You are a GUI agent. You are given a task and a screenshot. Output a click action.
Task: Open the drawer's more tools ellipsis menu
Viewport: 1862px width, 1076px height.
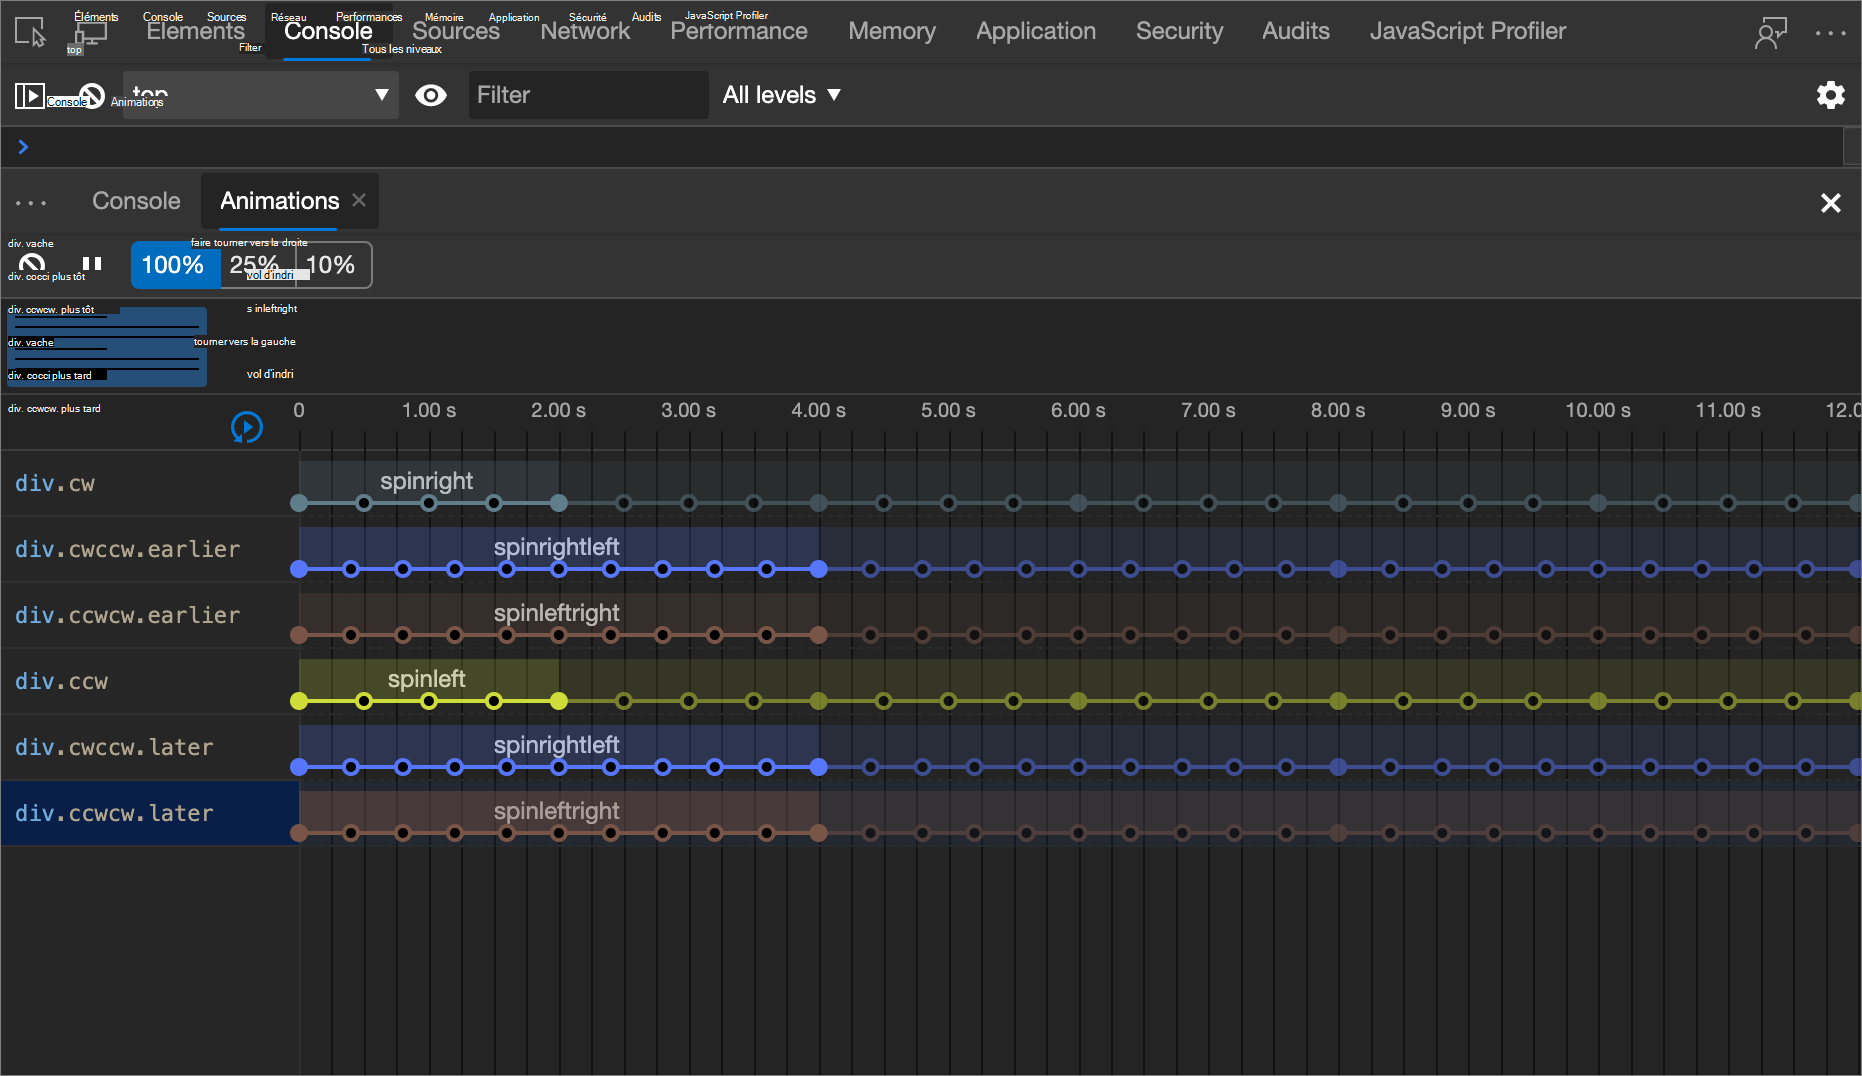pyautogui.click(x=31, y=202)
